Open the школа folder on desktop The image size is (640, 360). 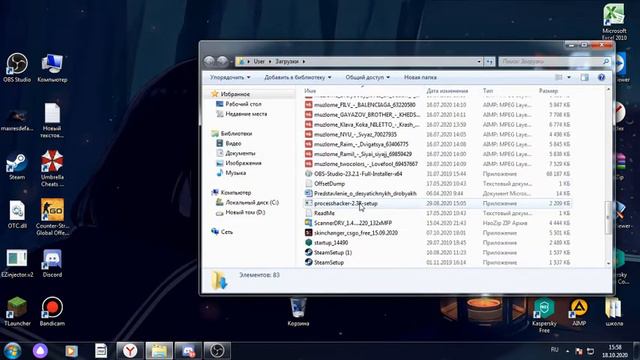click(614, 312)
